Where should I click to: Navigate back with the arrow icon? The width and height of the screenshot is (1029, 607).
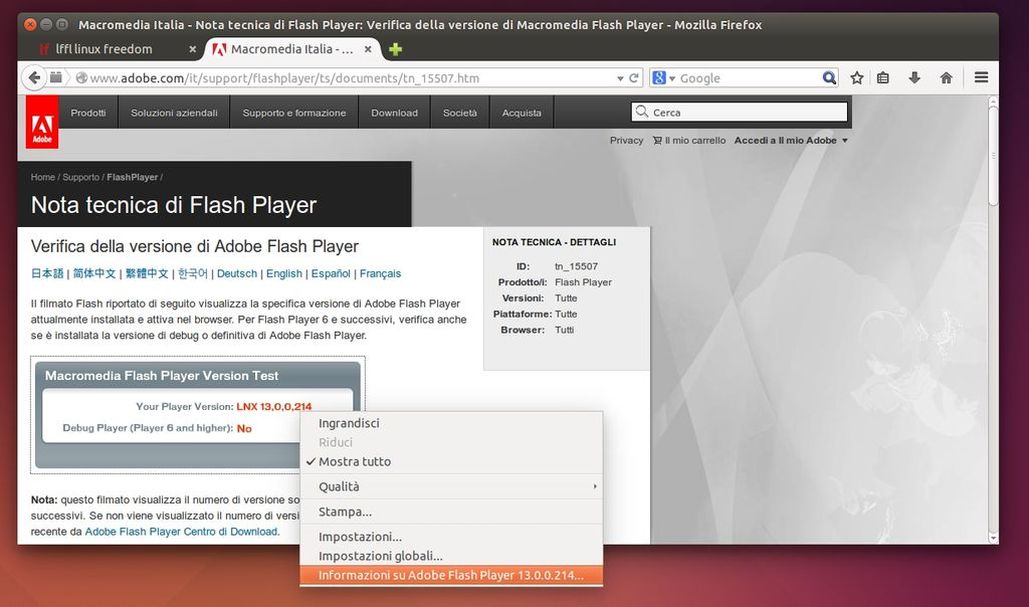[34, 77]
